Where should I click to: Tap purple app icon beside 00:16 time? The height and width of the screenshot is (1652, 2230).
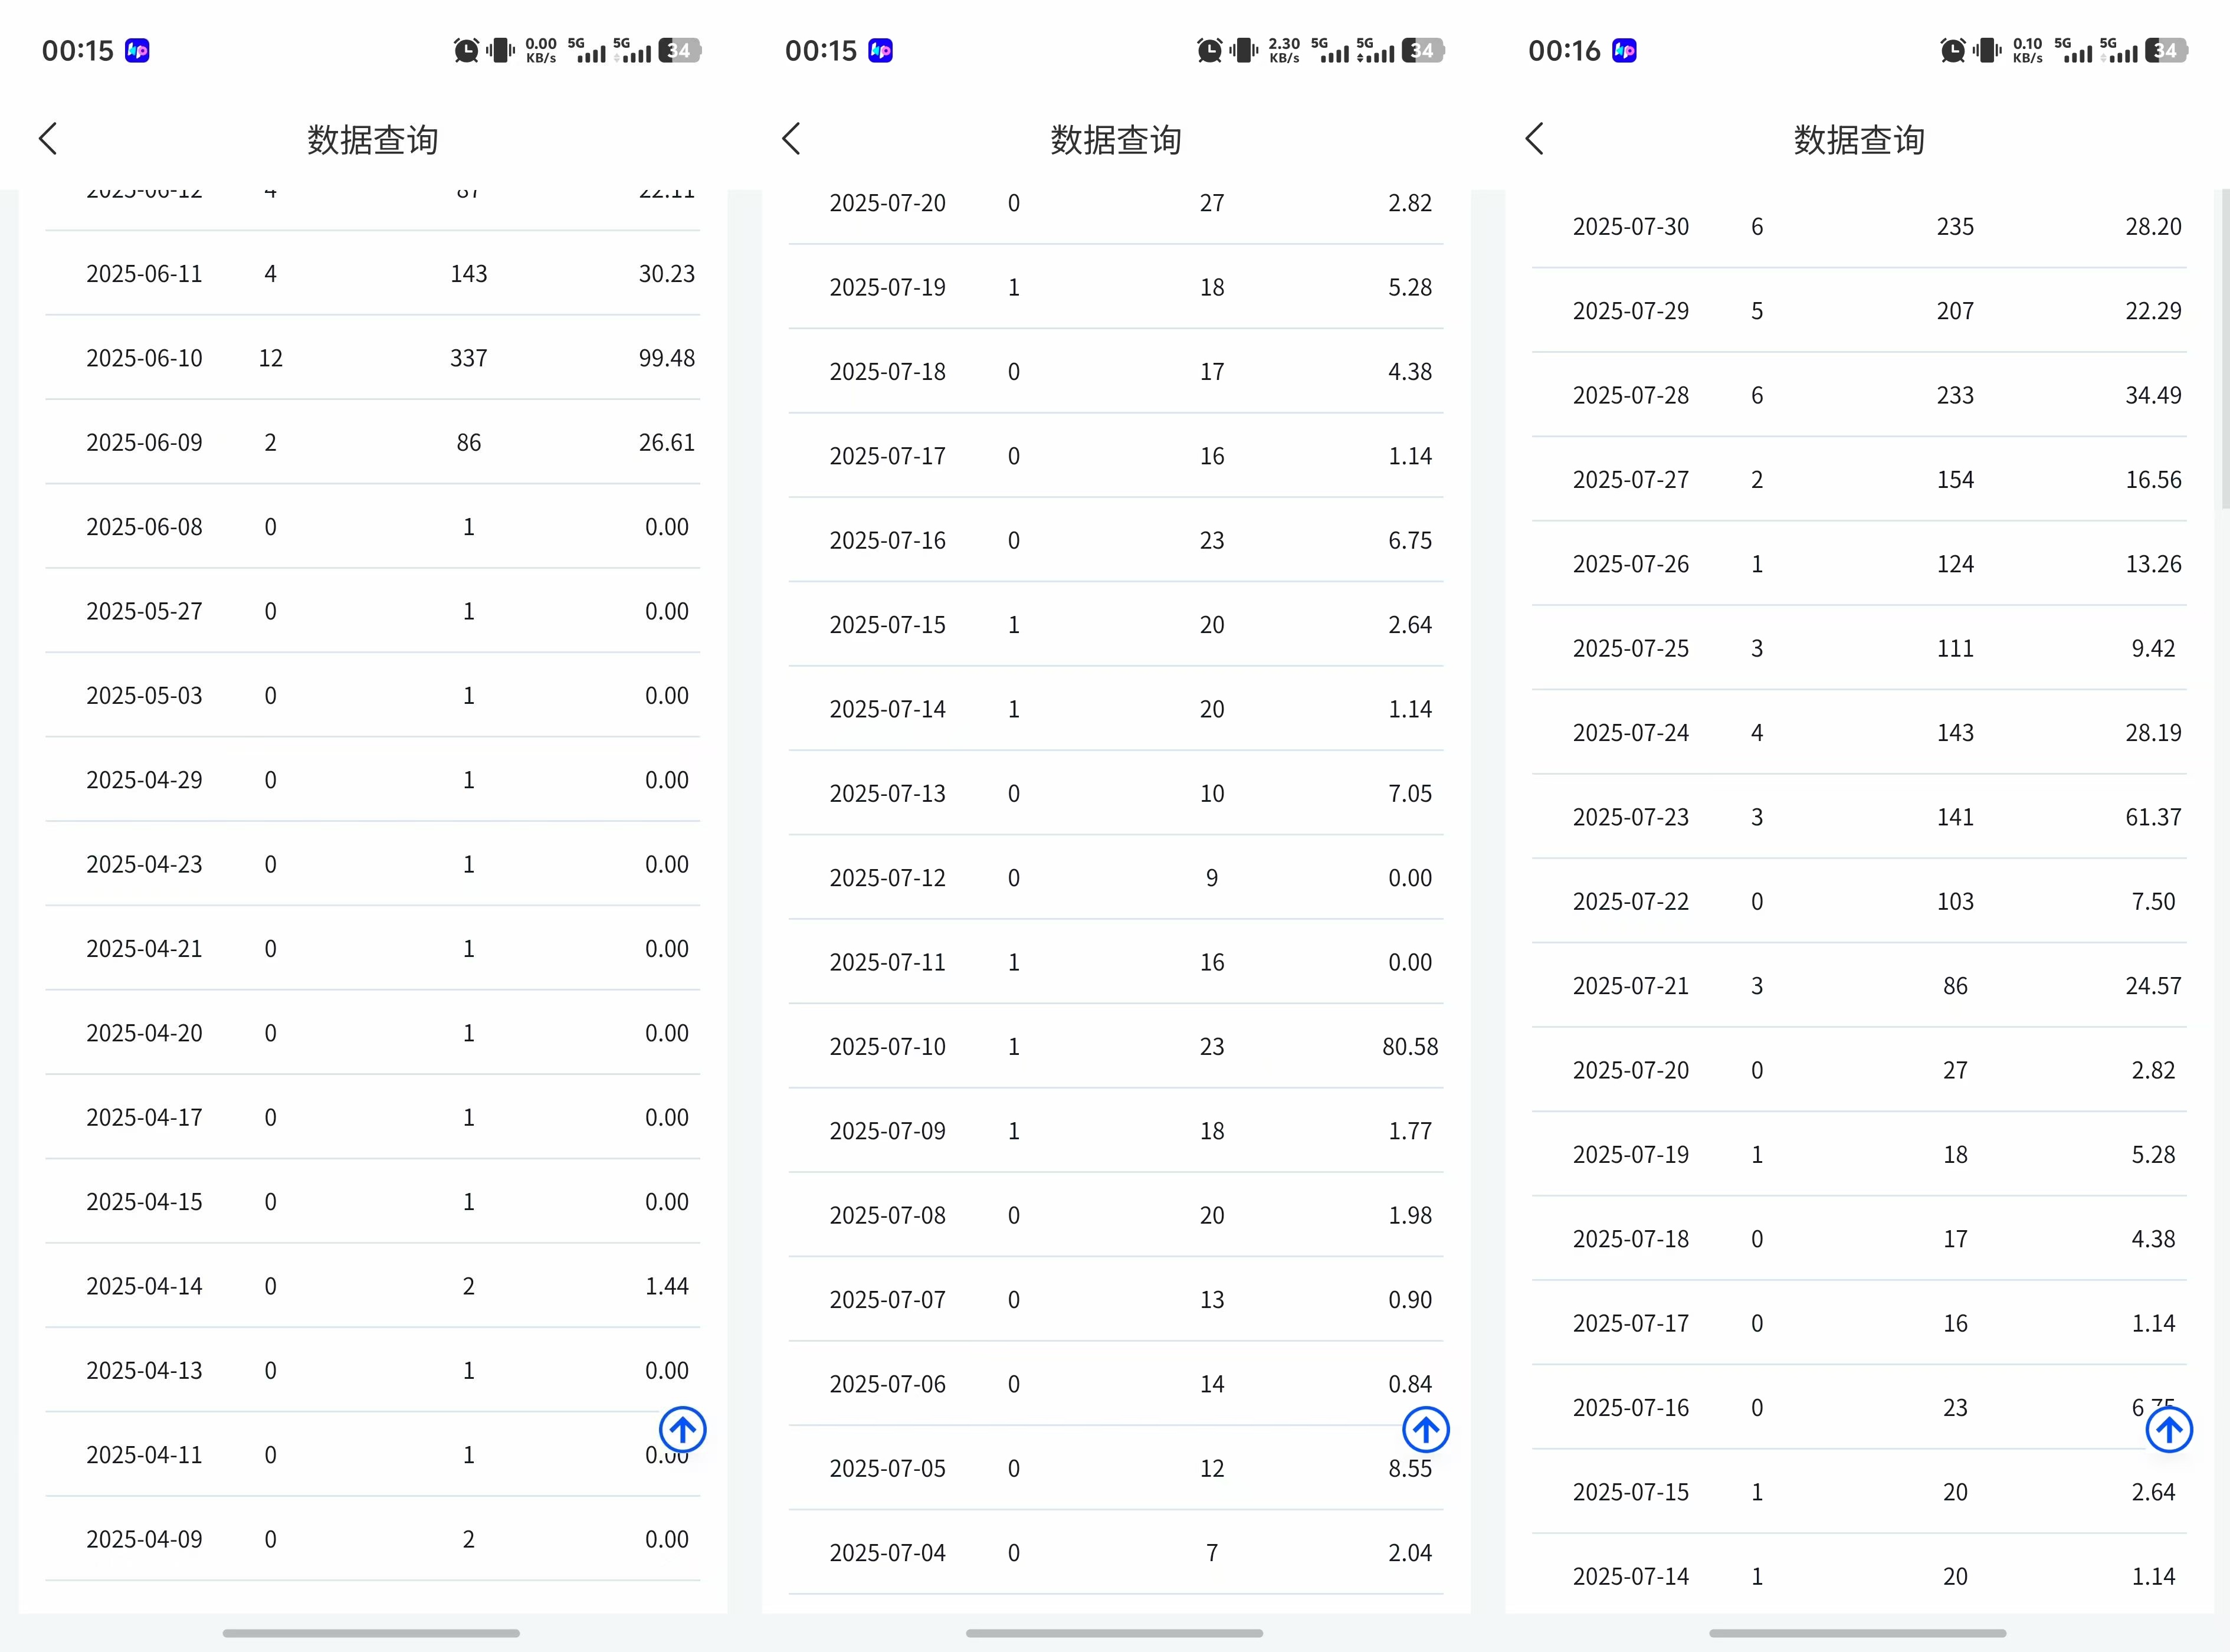click(x=1624, y=50)
